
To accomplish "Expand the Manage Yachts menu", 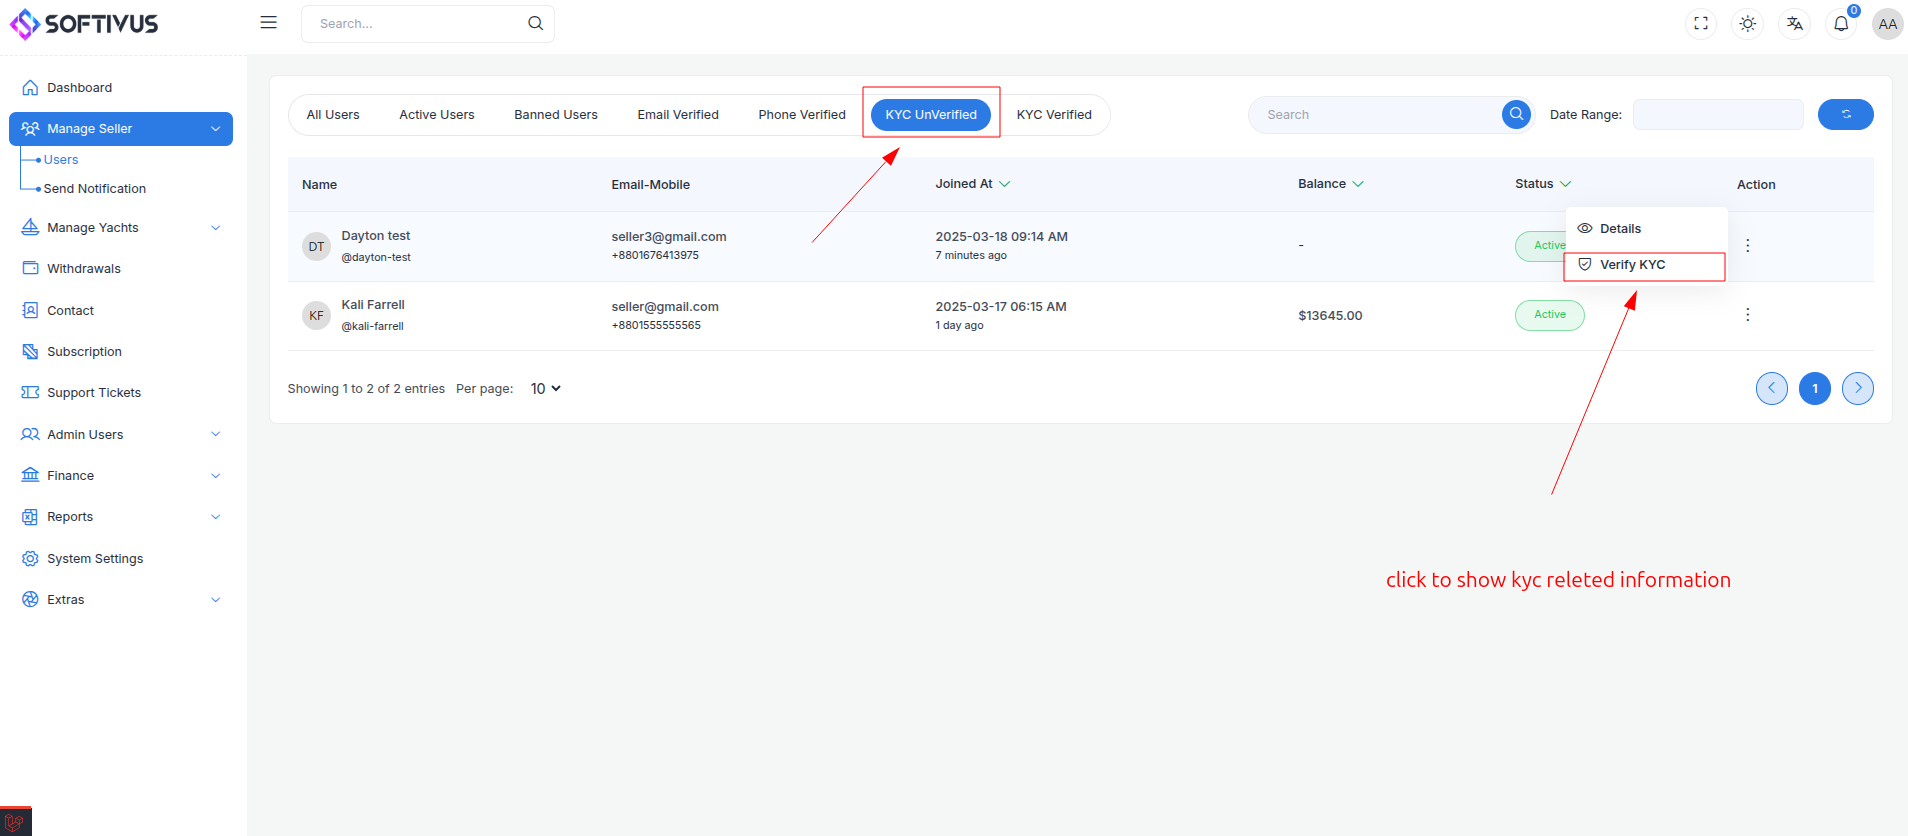I will coord(121,227).
